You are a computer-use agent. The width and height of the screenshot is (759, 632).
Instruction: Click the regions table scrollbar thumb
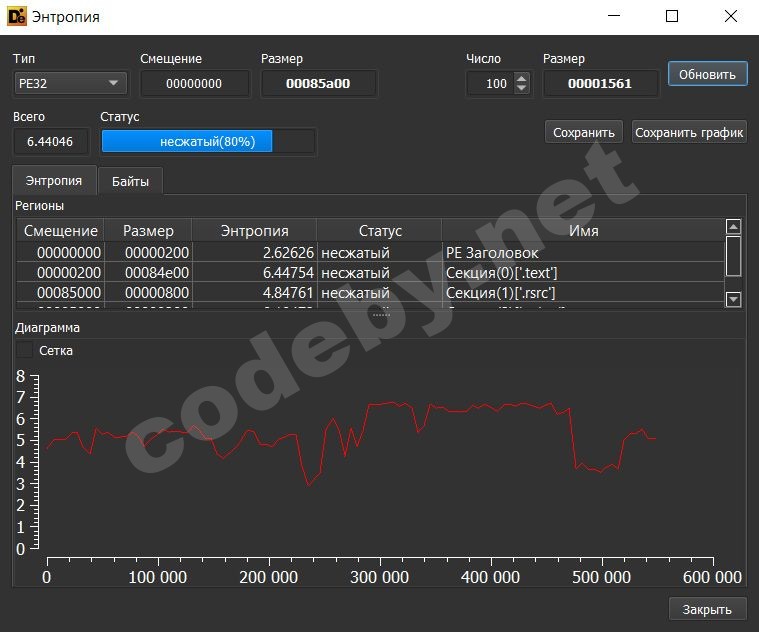click(733, 256)
